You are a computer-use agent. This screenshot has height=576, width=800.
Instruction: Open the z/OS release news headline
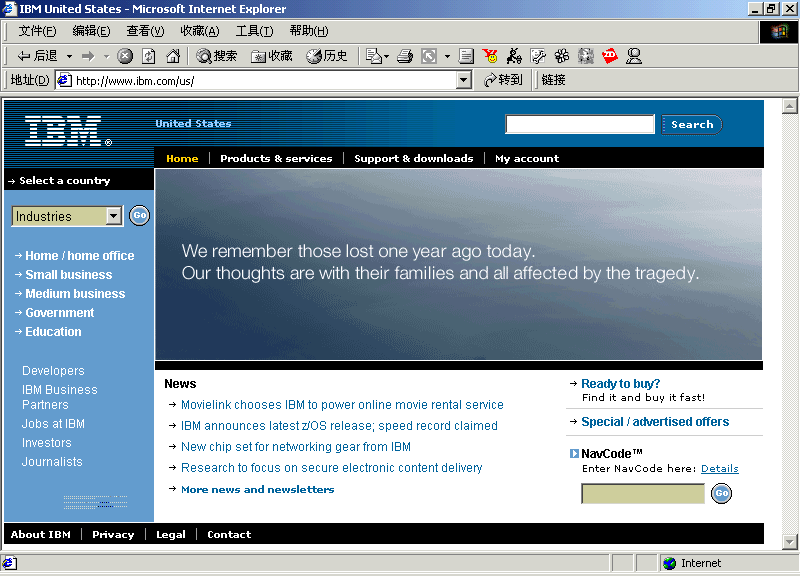click(339, 425)
